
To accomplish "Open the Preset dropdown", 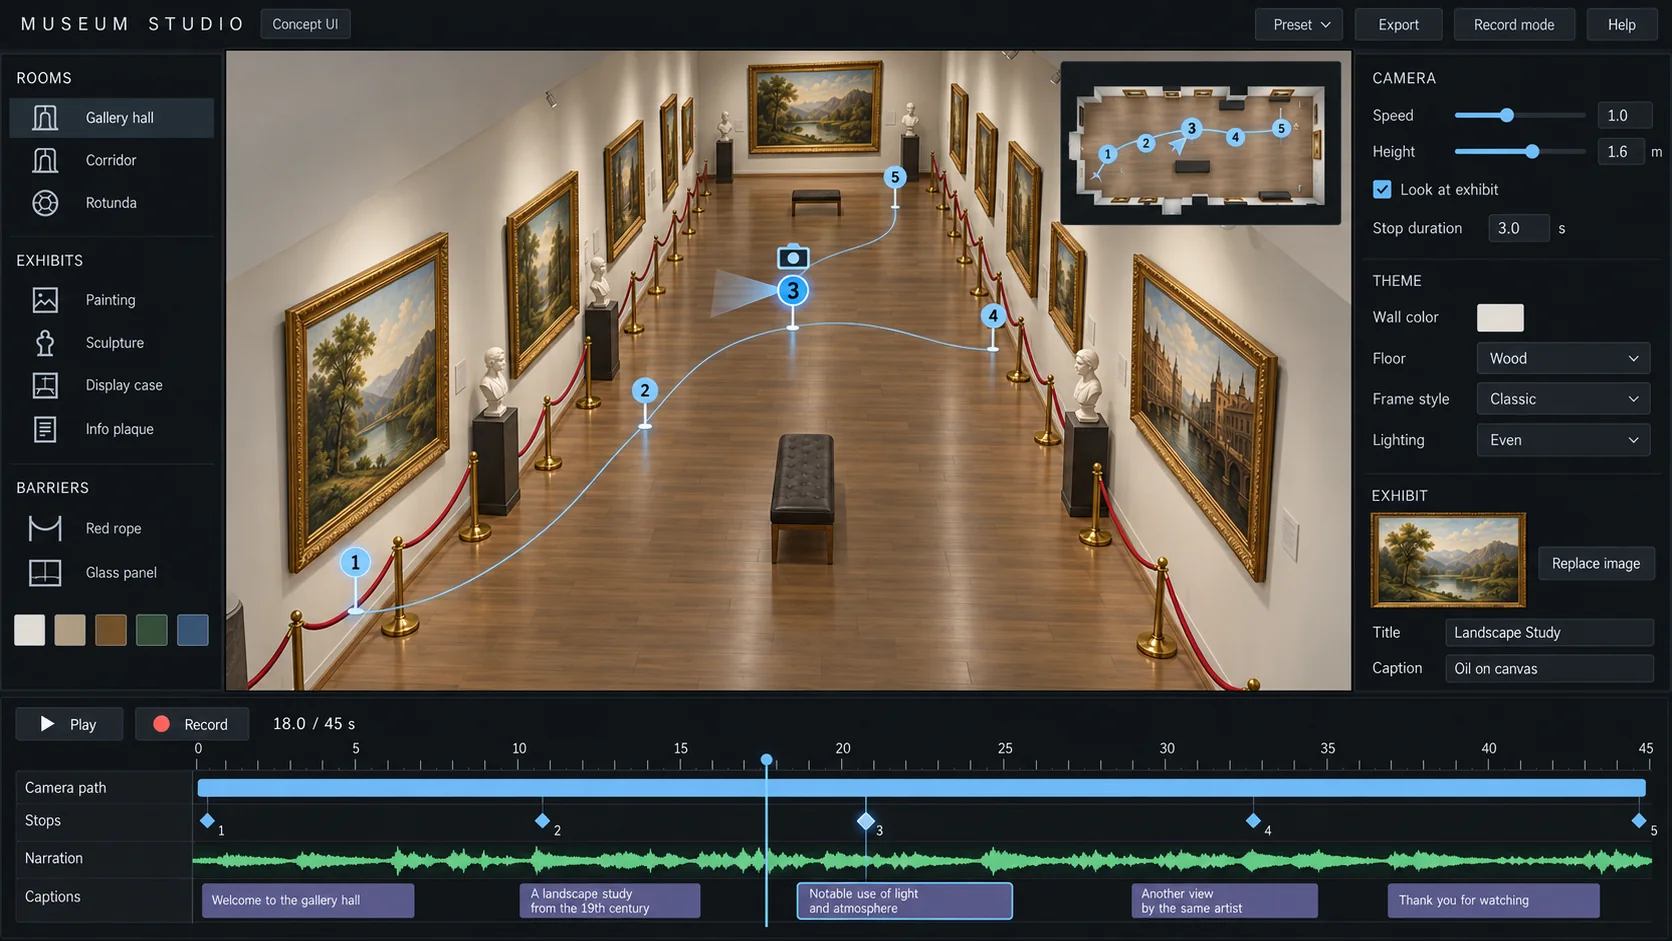I will click(1300, 25).
